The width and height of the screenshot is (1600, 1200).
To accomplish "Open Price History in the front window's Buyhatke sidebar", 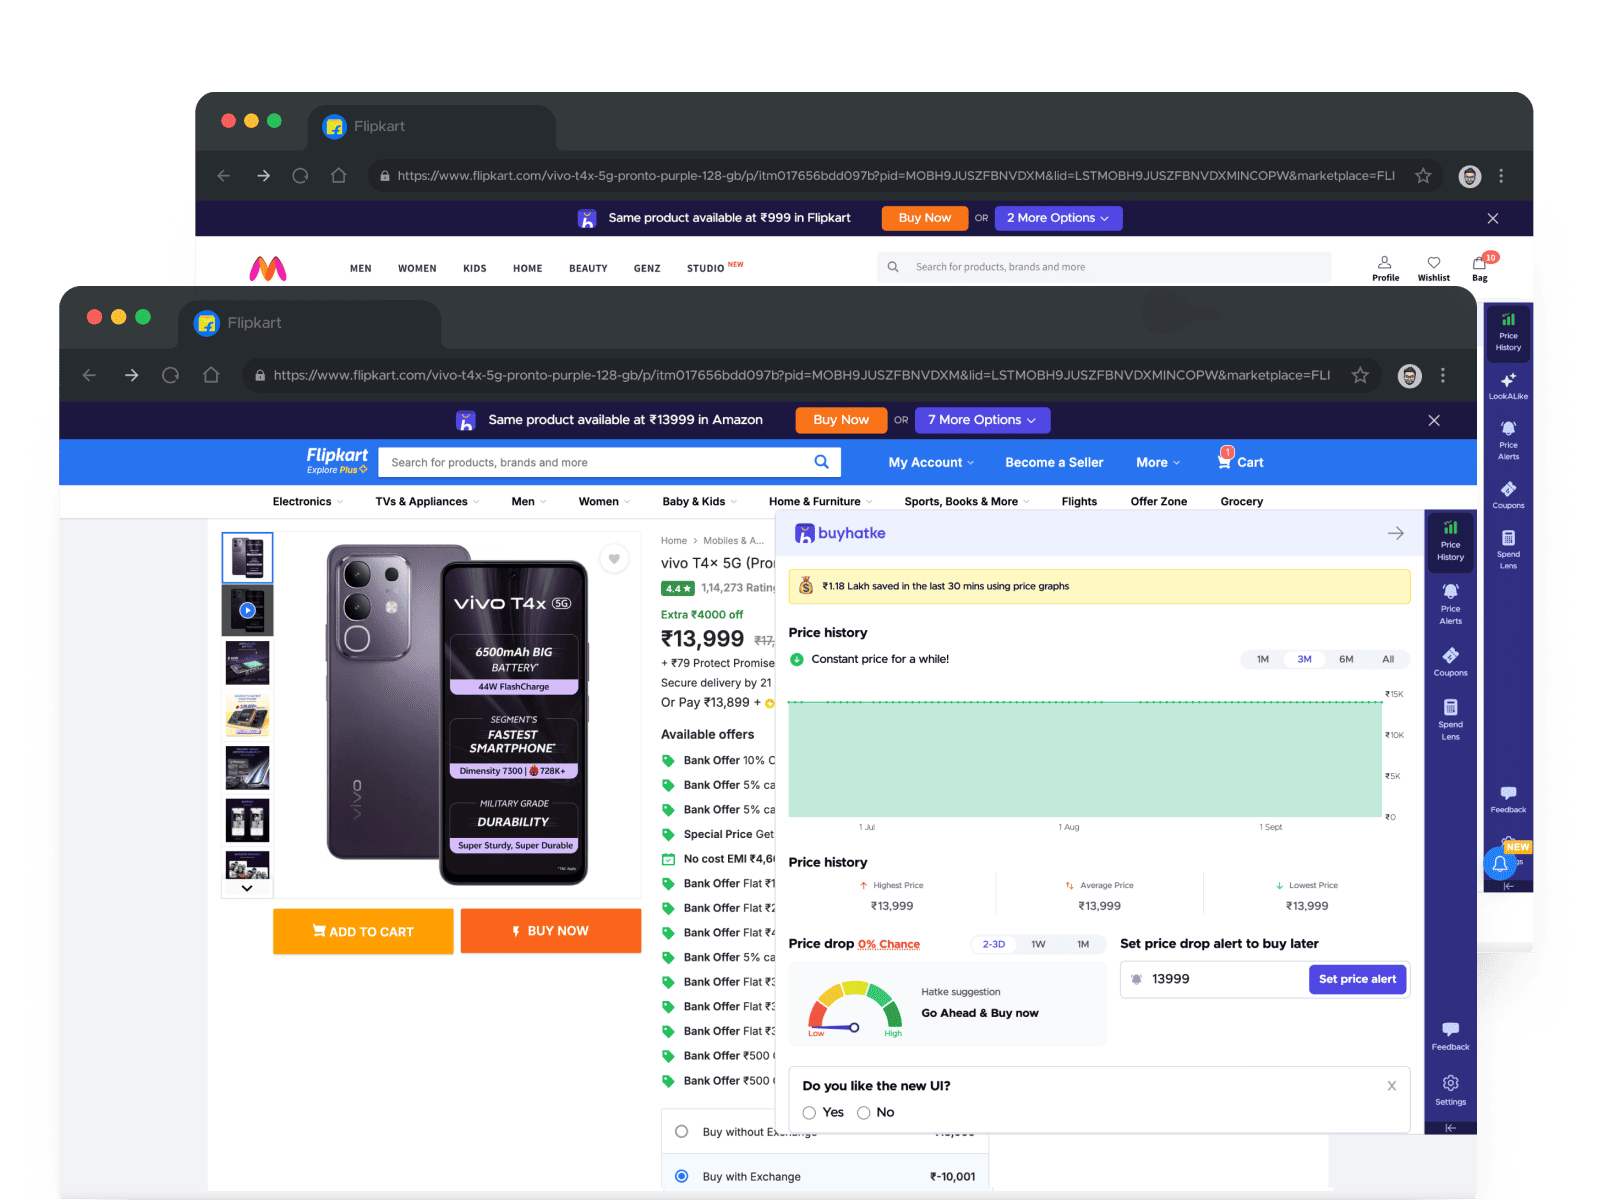I will [1450, 540].
